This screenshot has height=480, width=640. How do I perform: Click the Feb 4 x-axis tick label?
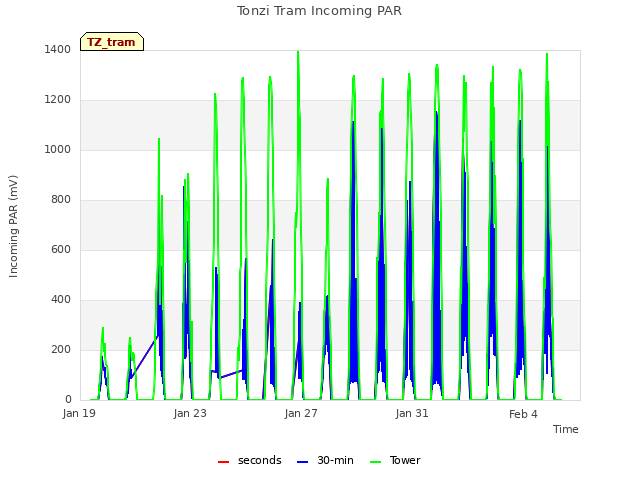pos(523,414)
